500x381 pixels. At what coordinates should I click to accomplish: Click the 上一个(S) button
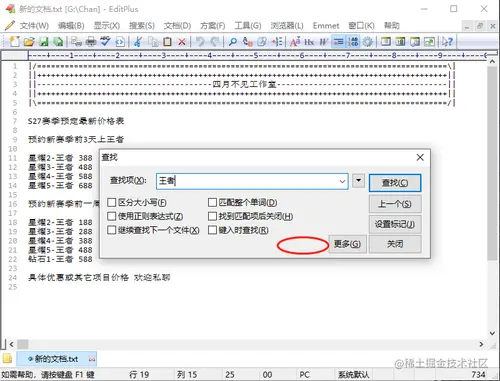point(395,204)
